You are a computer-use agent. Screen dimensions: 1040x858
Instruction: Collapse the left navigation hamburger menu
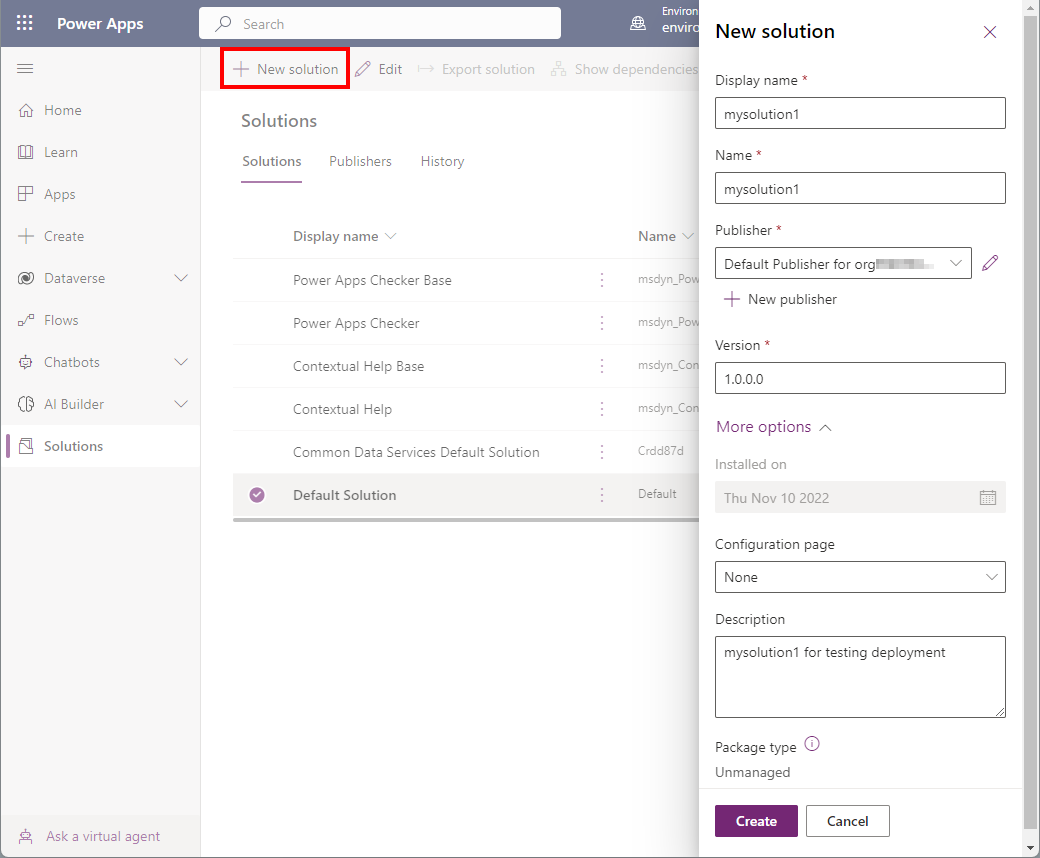pos(26,68)
